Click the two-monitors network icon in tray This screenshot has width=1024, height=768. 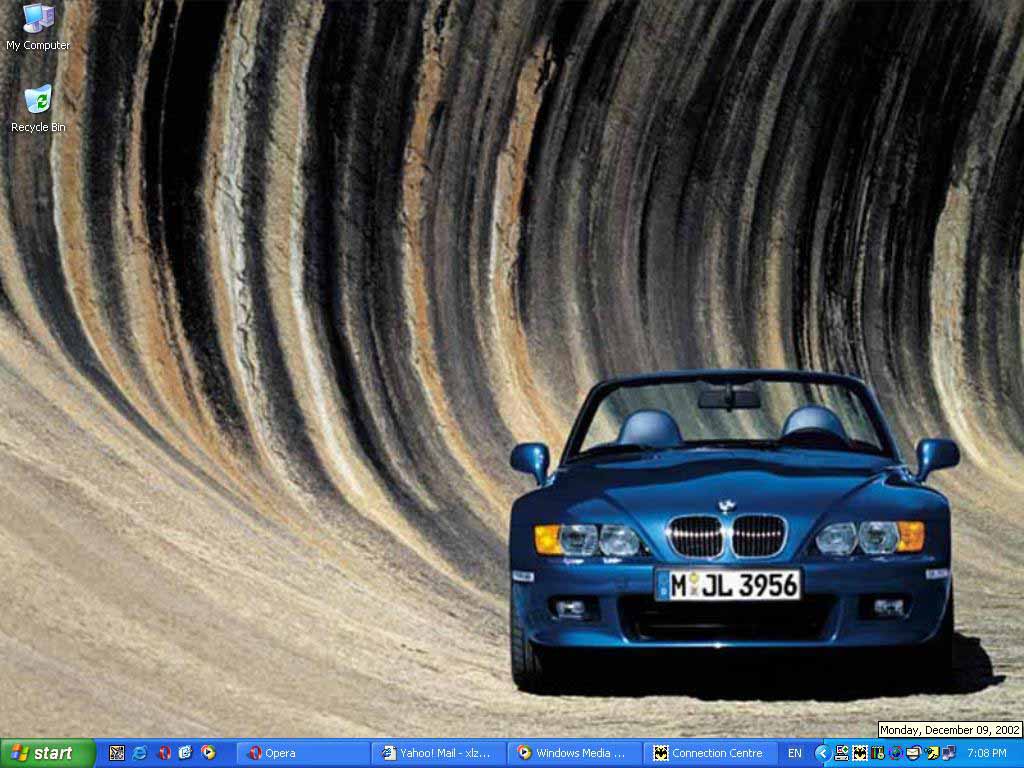[950, 753]
